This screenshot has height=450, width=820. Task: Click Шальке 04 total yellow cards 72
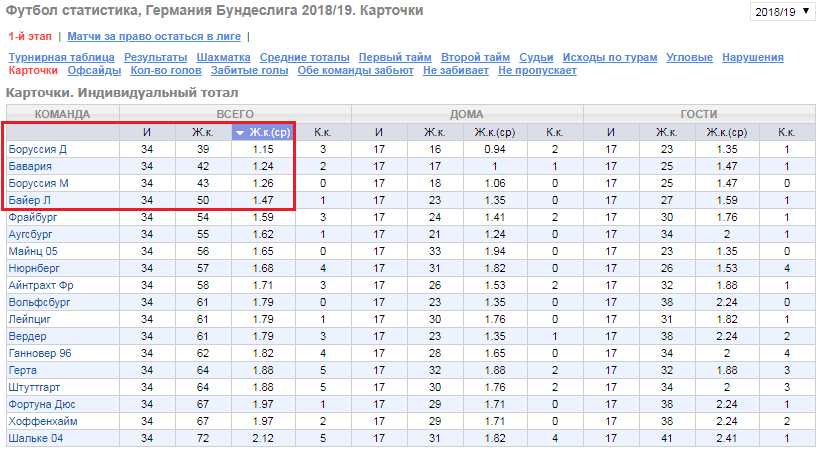(x=202, y=438)
